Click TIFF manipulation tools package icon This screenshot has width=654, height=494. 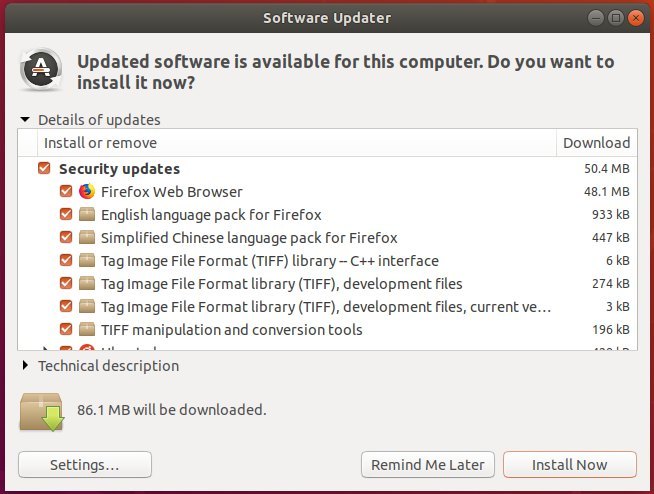tap(87, 329)
